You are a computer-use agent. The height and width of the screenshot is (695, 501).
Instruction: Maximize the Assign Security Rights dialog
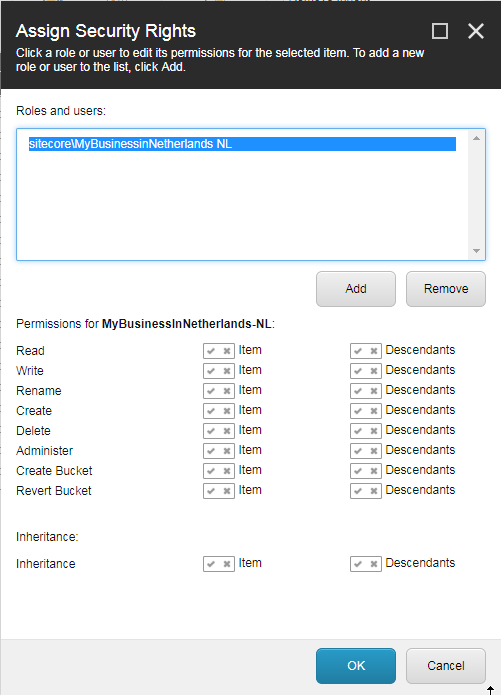(440, 31)
